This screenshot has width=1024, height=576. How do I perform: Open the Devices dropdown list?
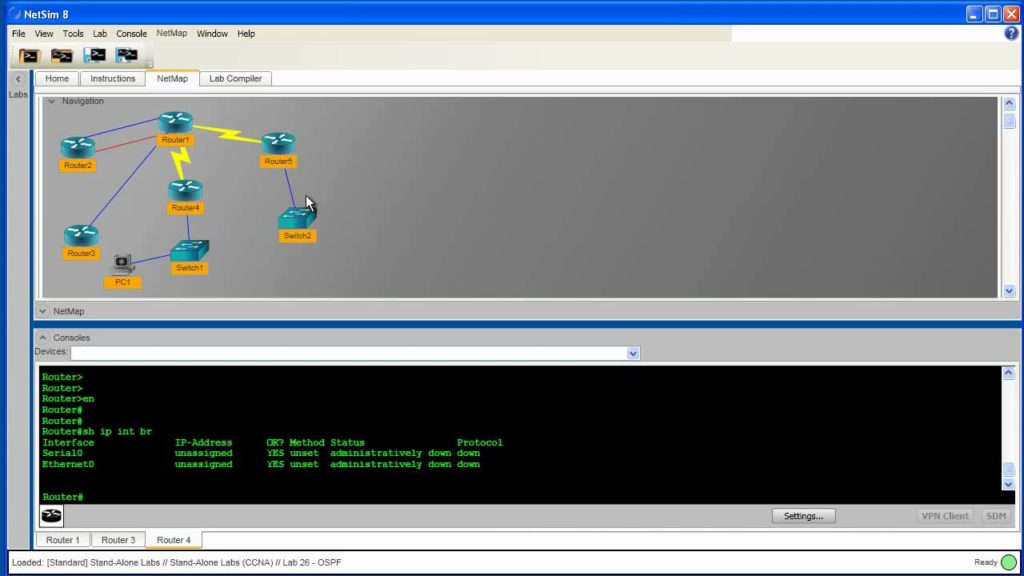(633, 353)
